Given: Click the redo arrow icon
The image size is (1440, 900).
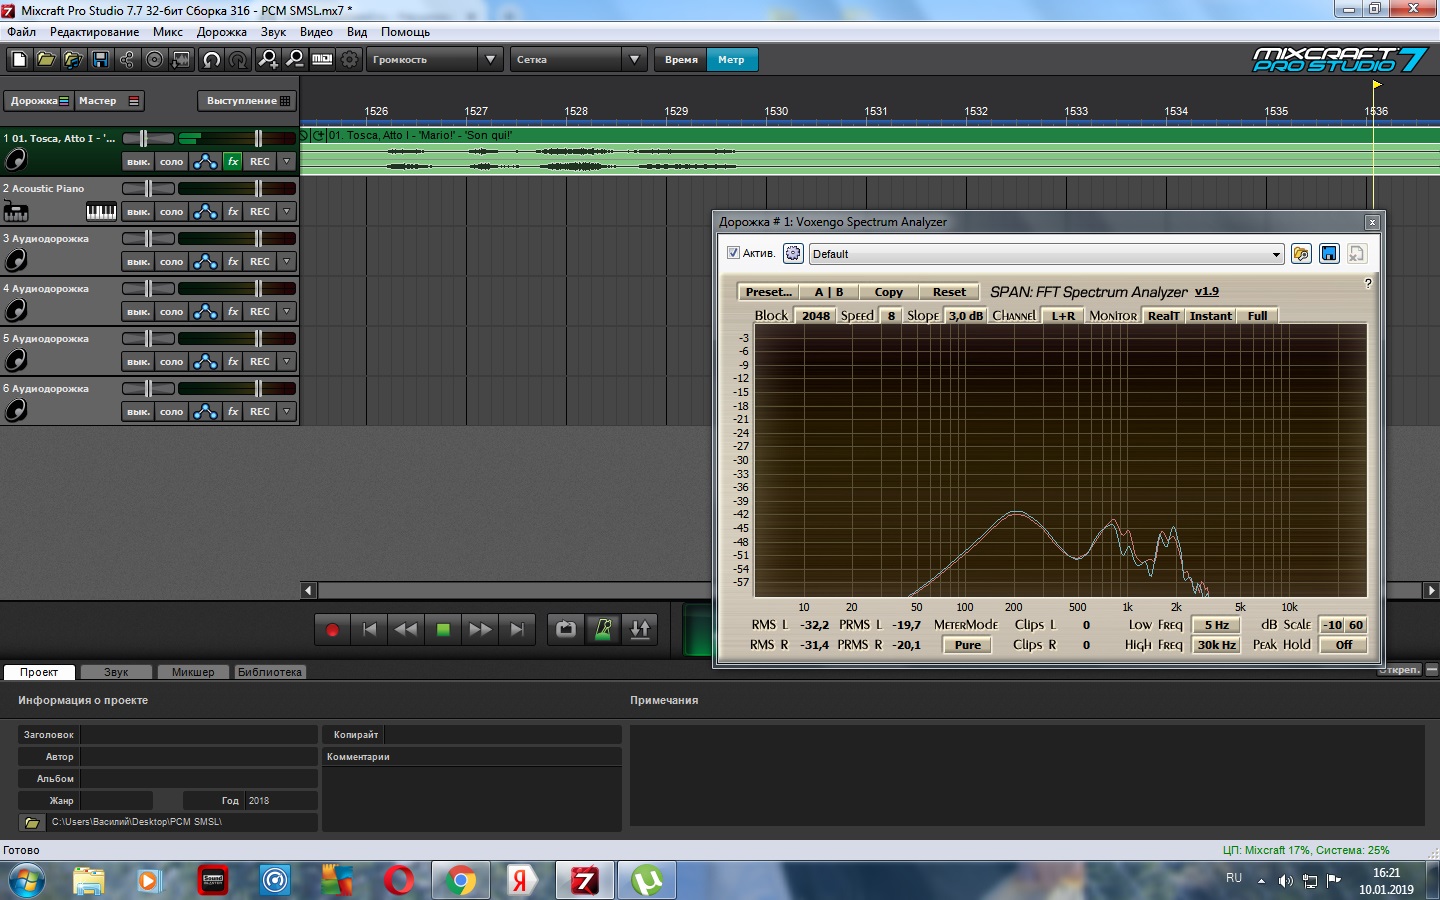Looking at the screenshot, I should tap(238, 60).
